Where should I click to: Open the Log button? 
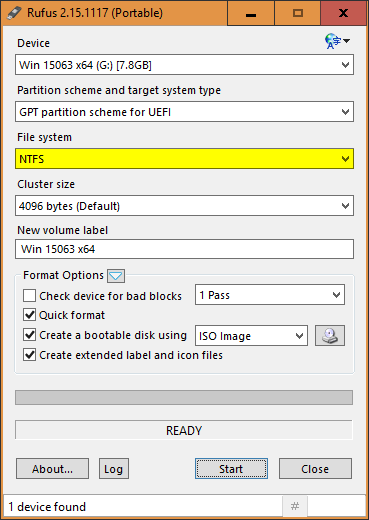coord(114,469)
